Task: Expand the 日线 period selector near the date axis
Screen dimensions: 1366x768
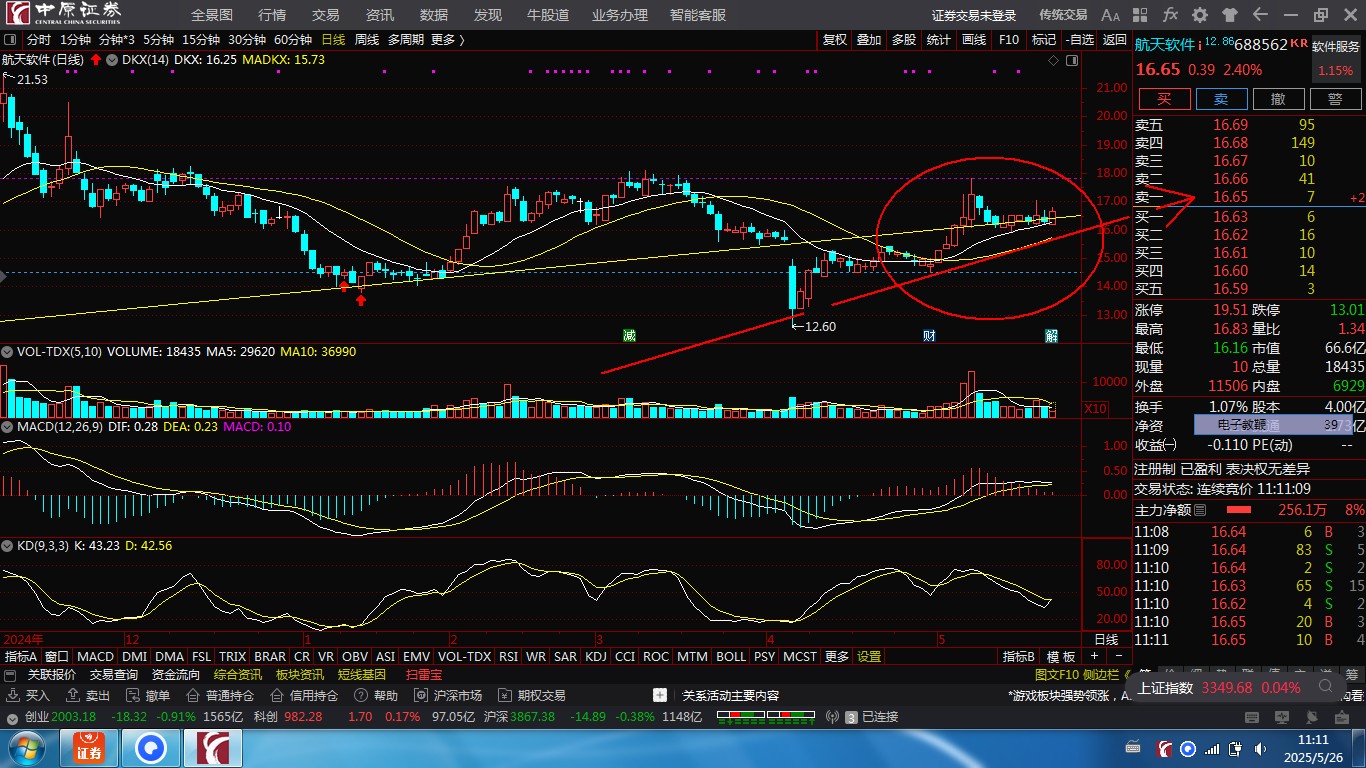Action: [1106, 639]
